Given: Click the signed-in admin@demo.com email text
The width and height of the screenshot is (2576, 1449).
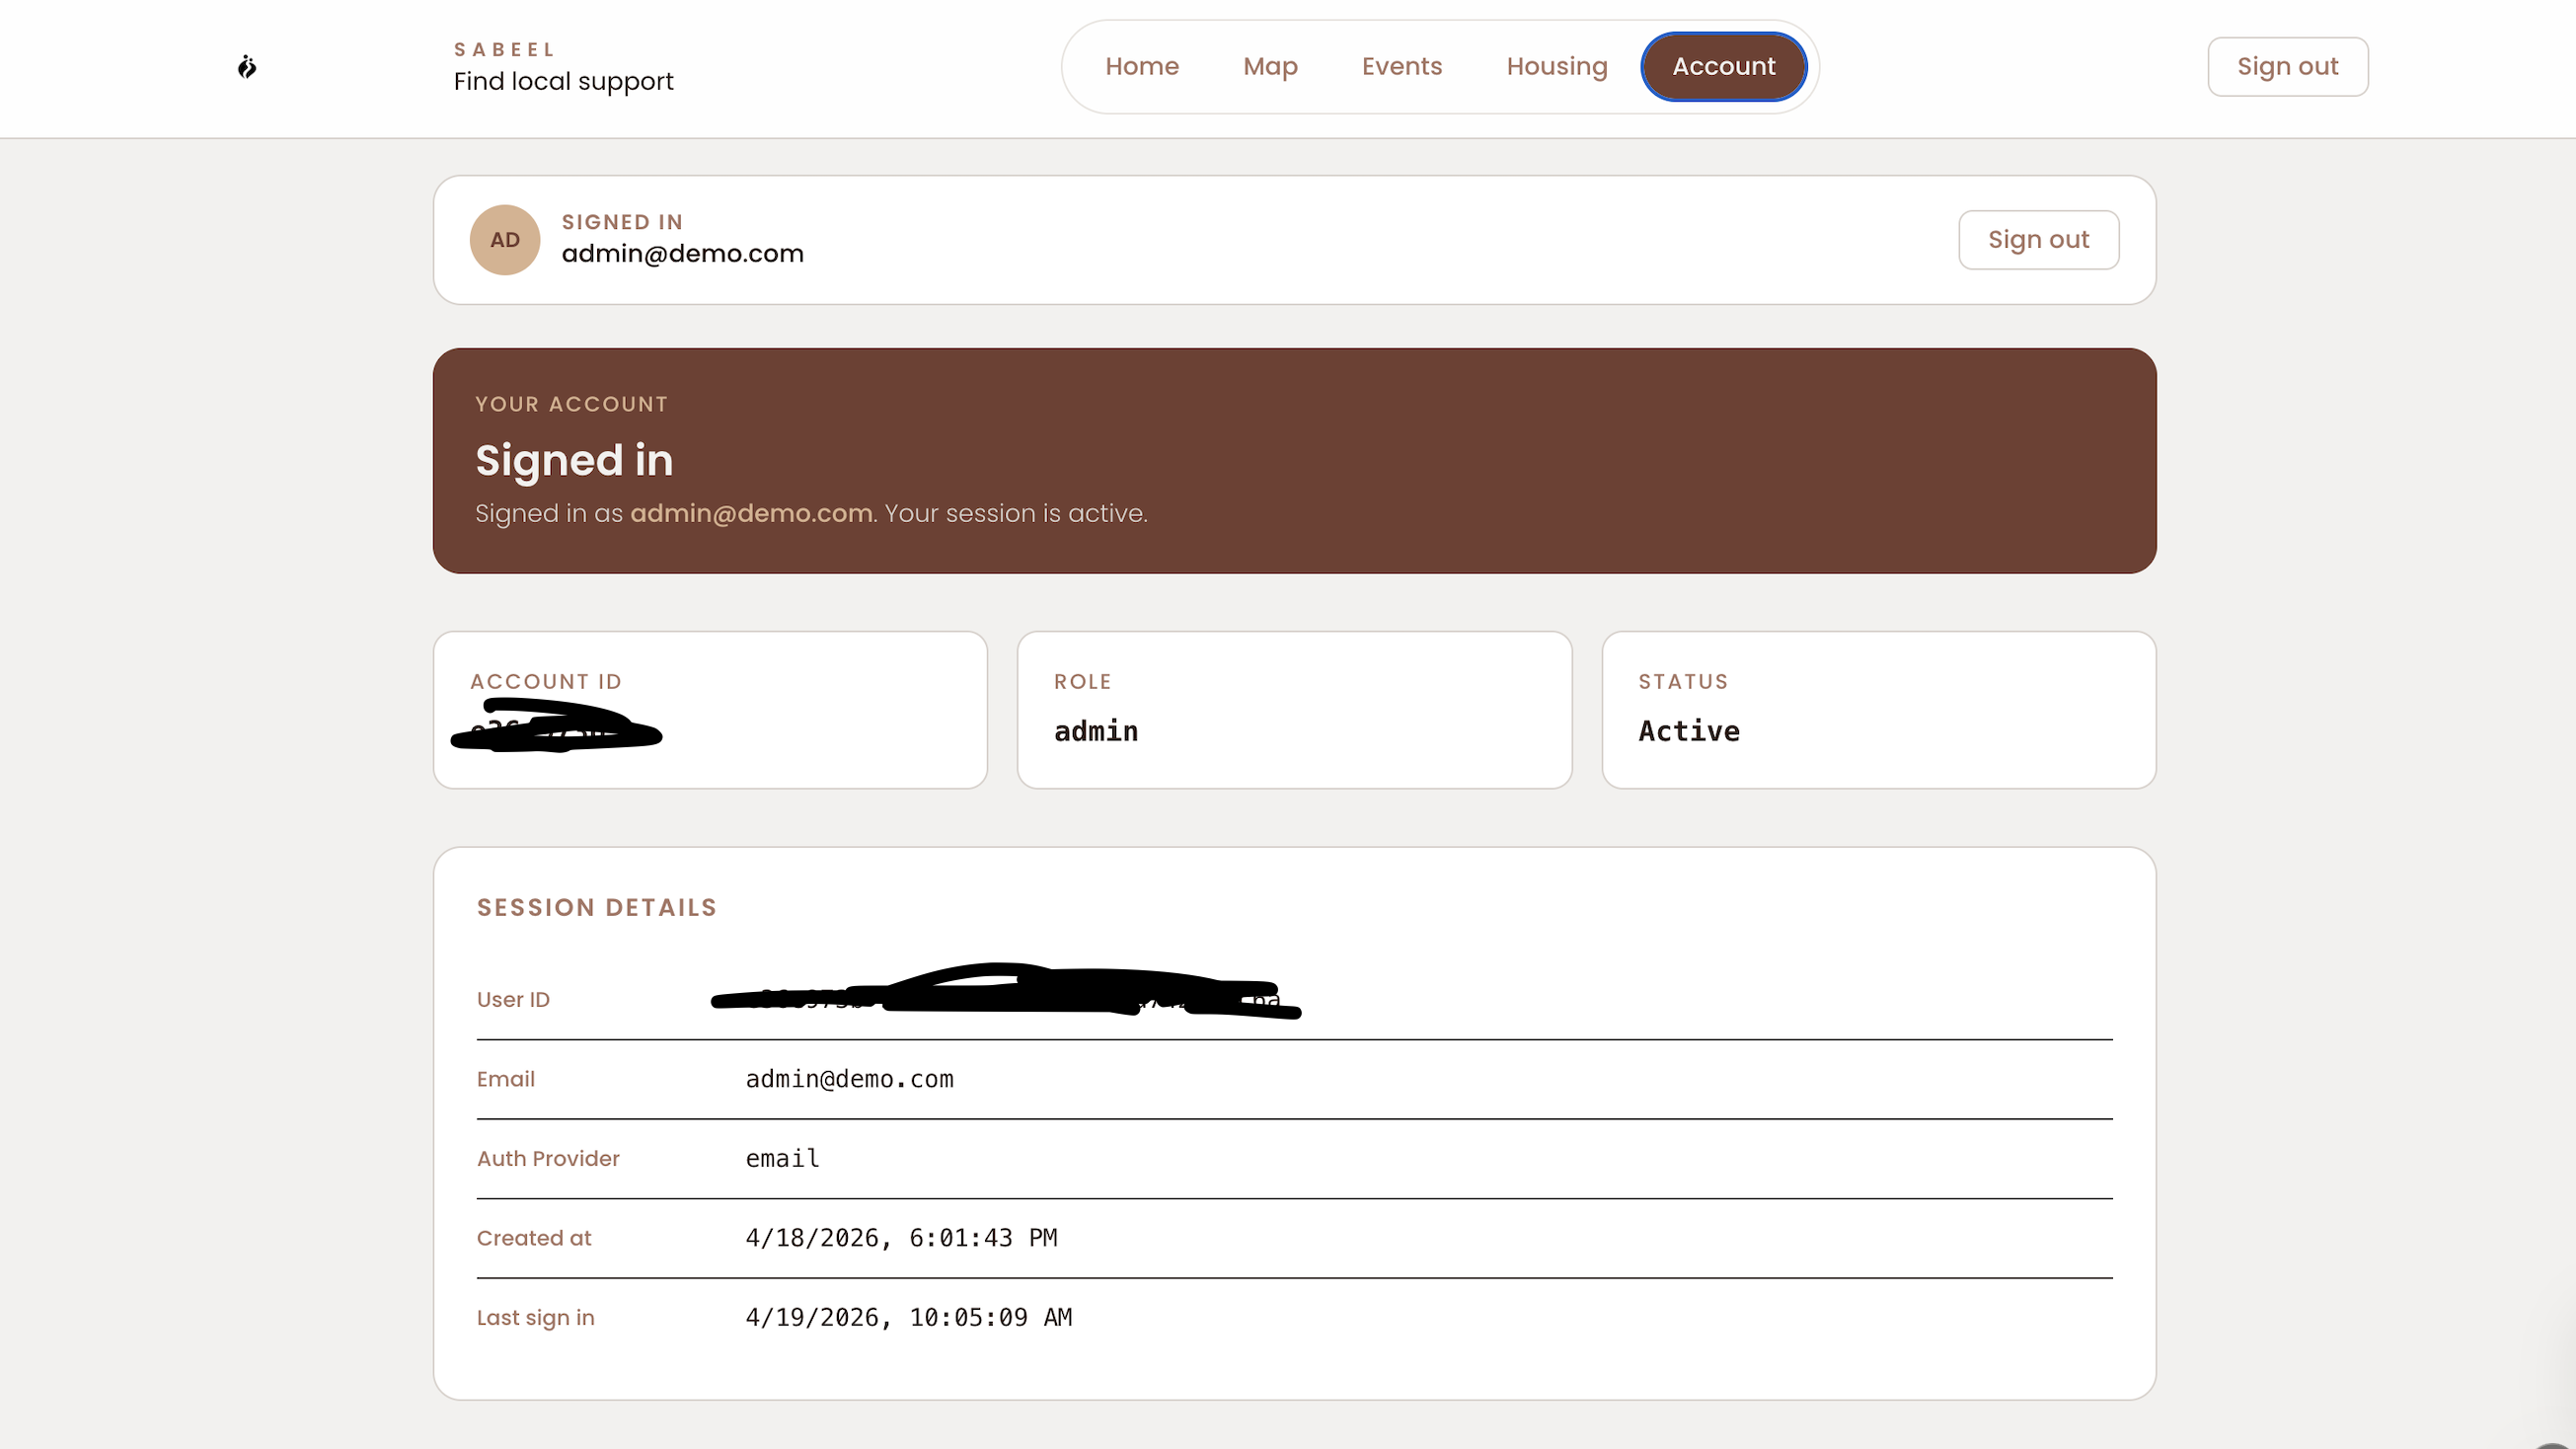Looking at the screenshot, I should [x=682, y=254].
